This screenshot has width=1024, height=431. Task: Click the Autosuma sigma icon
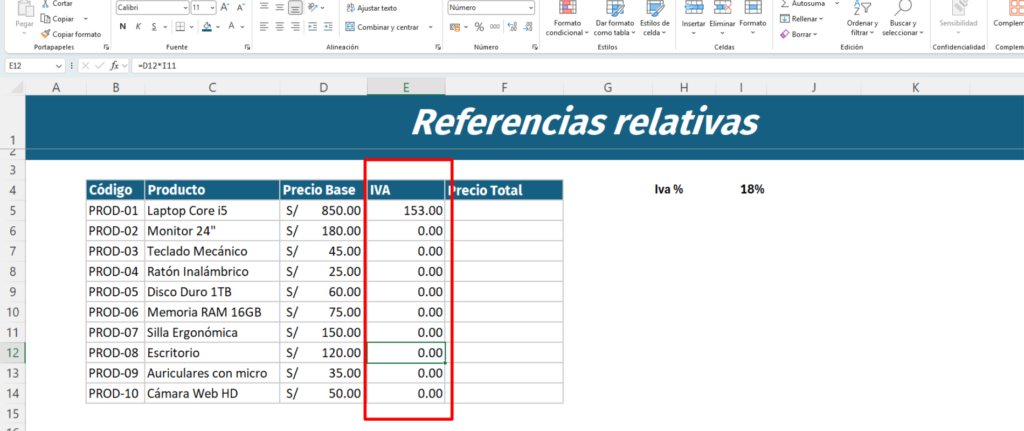point(785,3)
